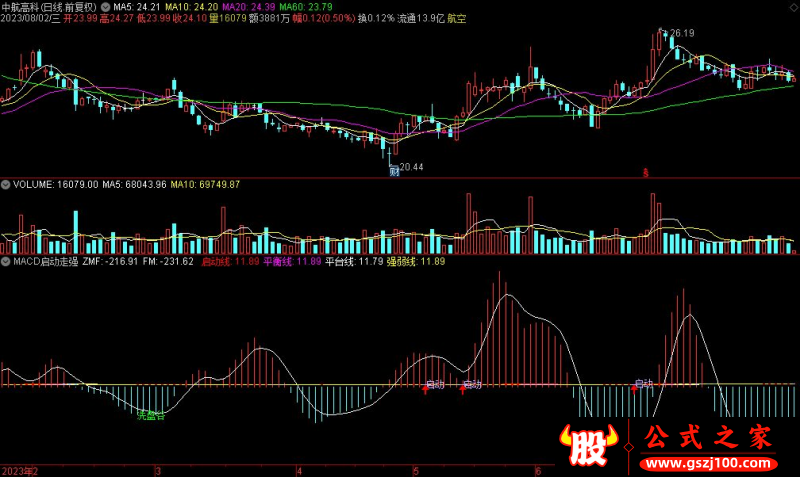Click the volume value 量16079
Image resolution: width=800 pixels, height=477 pixels.
point(228,18)
